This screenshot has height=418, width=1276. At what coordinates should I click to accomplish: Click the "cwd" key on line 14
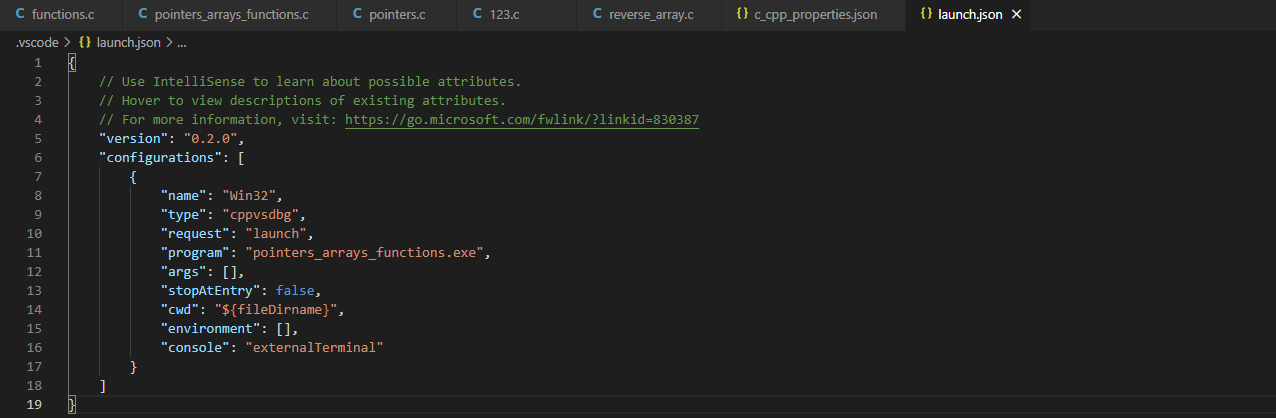180,310
